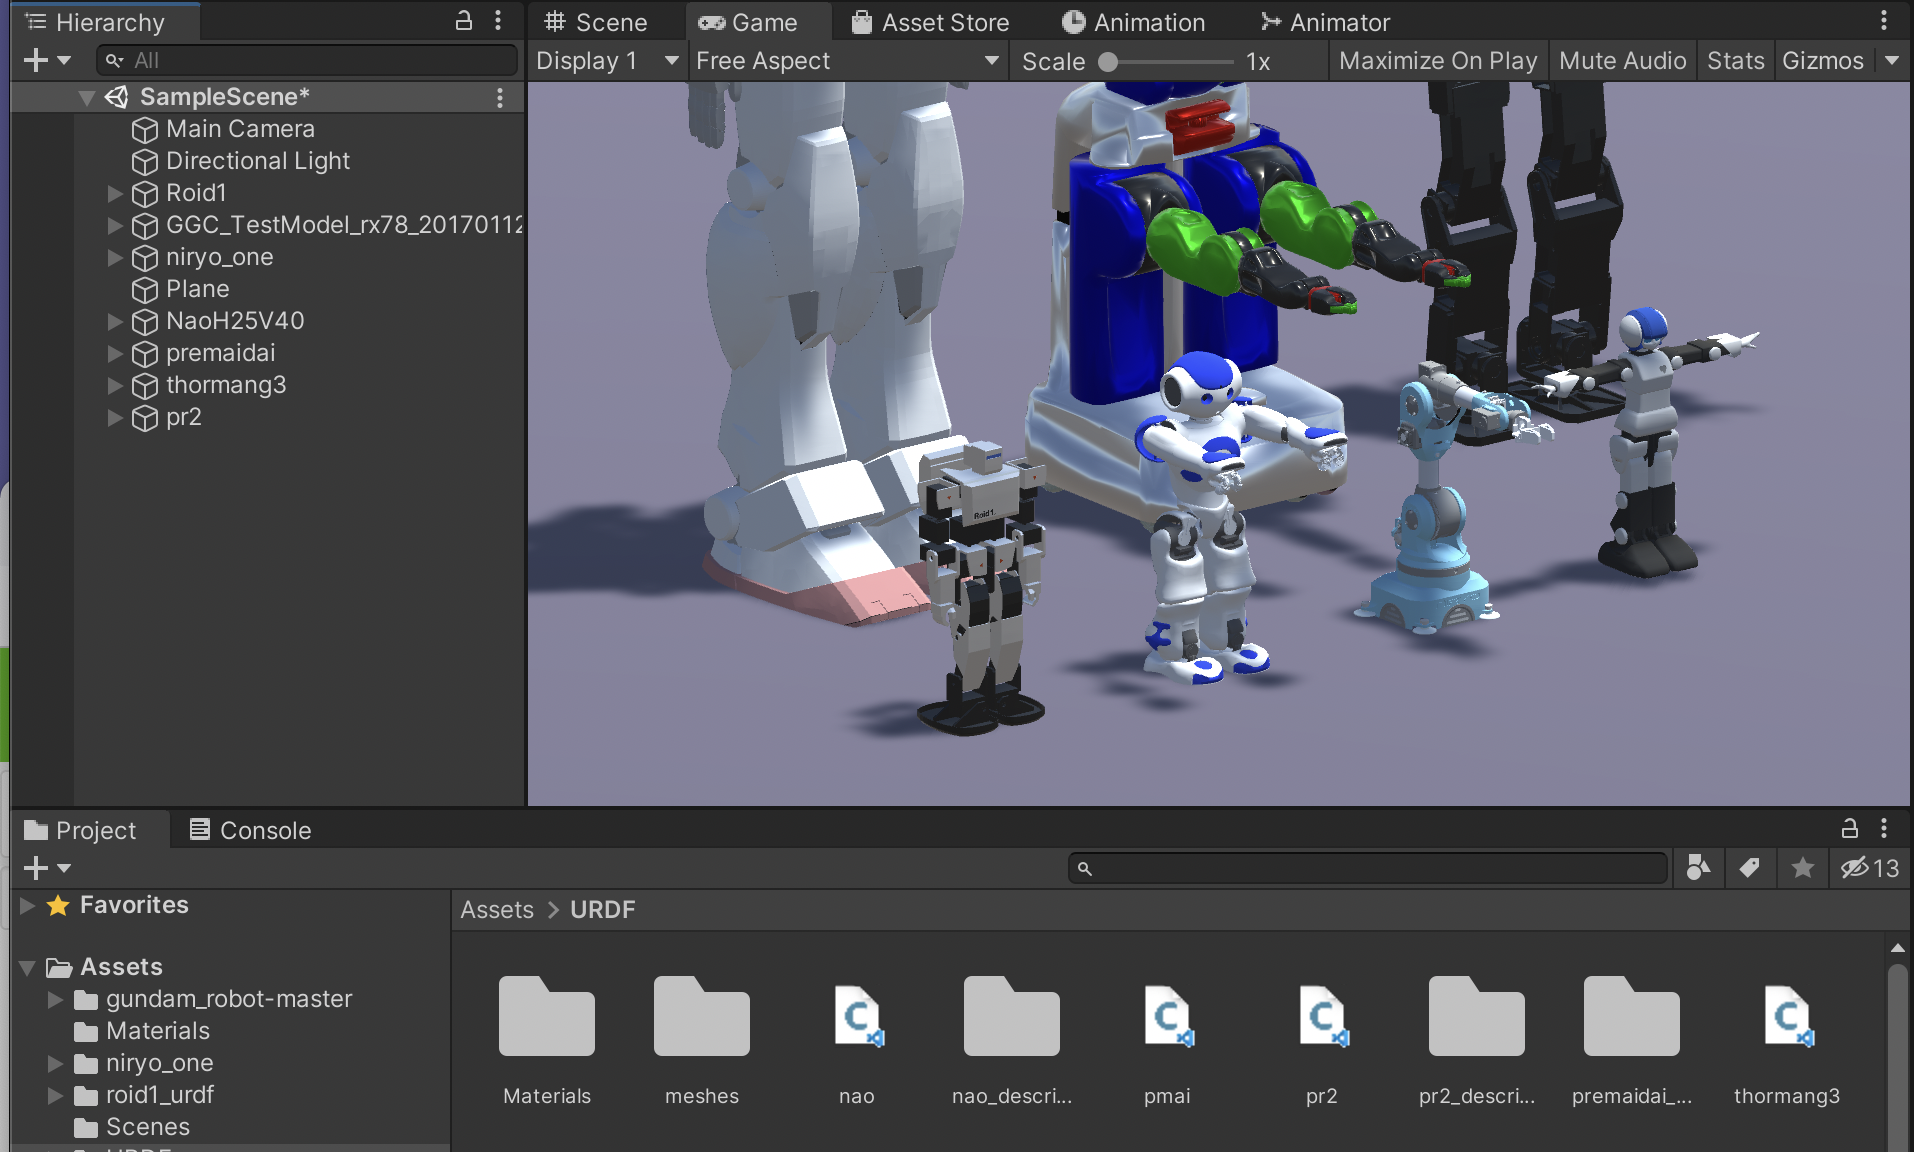Toggle Mute Audio in the Game view
Image resolution: width=1914 pixels, height=1152 pixels.
coord(1622,60)
